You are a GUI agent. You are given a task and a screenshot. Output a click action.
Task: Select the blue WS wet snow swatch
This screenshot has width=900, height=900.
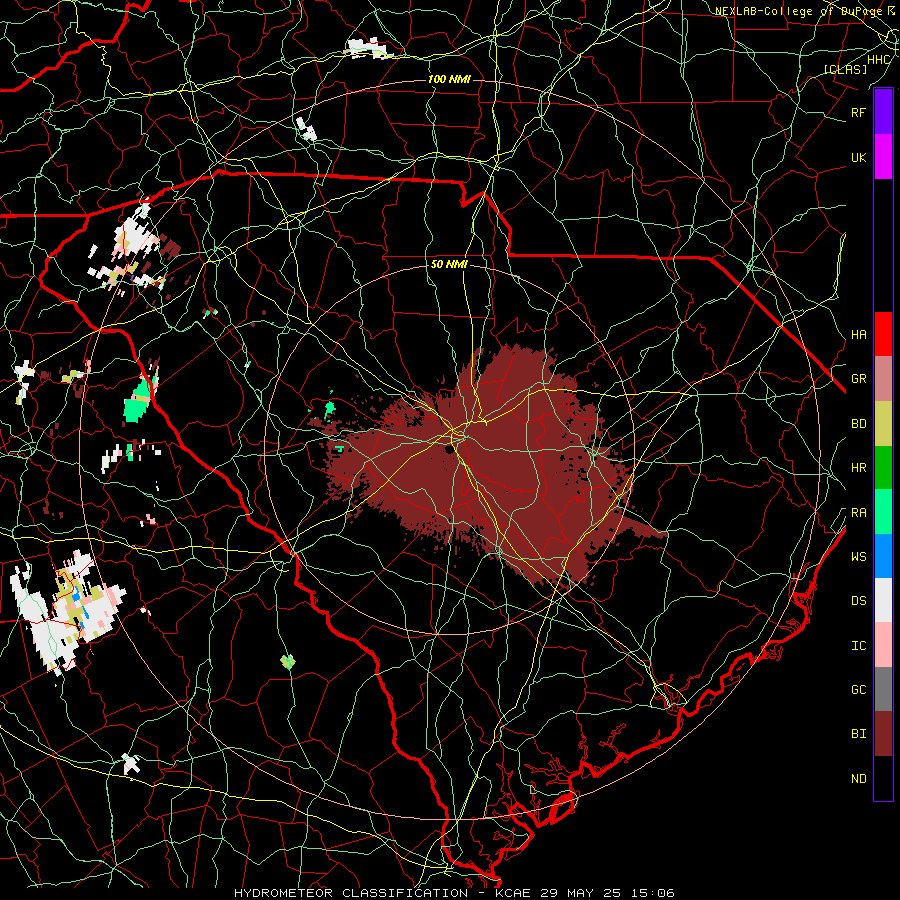(883, 556)
